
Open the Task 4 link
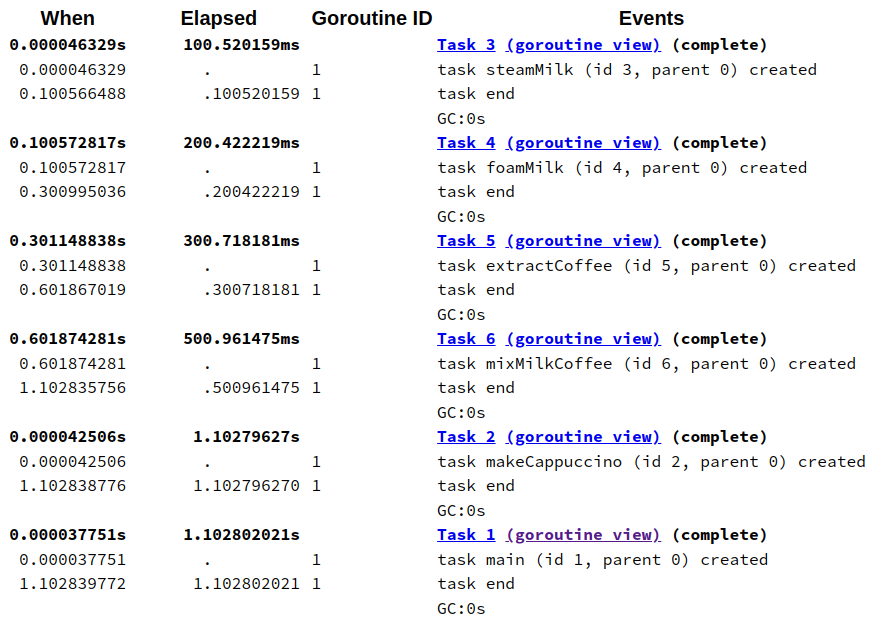click(x=466, y=143)
